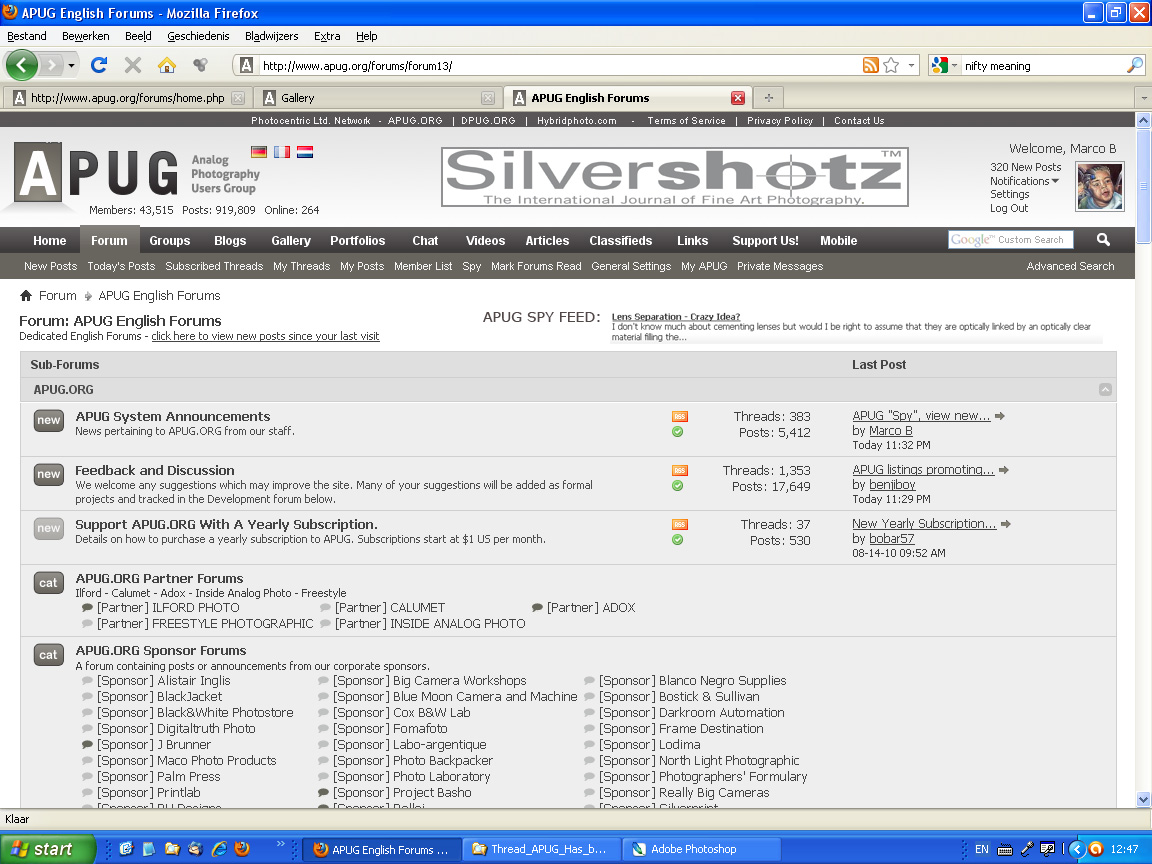Open the Portfolios navigation tab
Image resolution: width=1152 pixels, height=864 pixels.
357,240
